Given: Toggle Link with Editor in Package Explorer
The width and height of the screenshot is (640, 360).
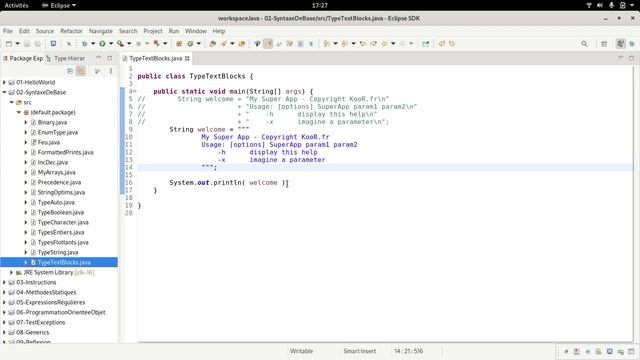Looking at the screenshot, I should (x=81, y=71).
